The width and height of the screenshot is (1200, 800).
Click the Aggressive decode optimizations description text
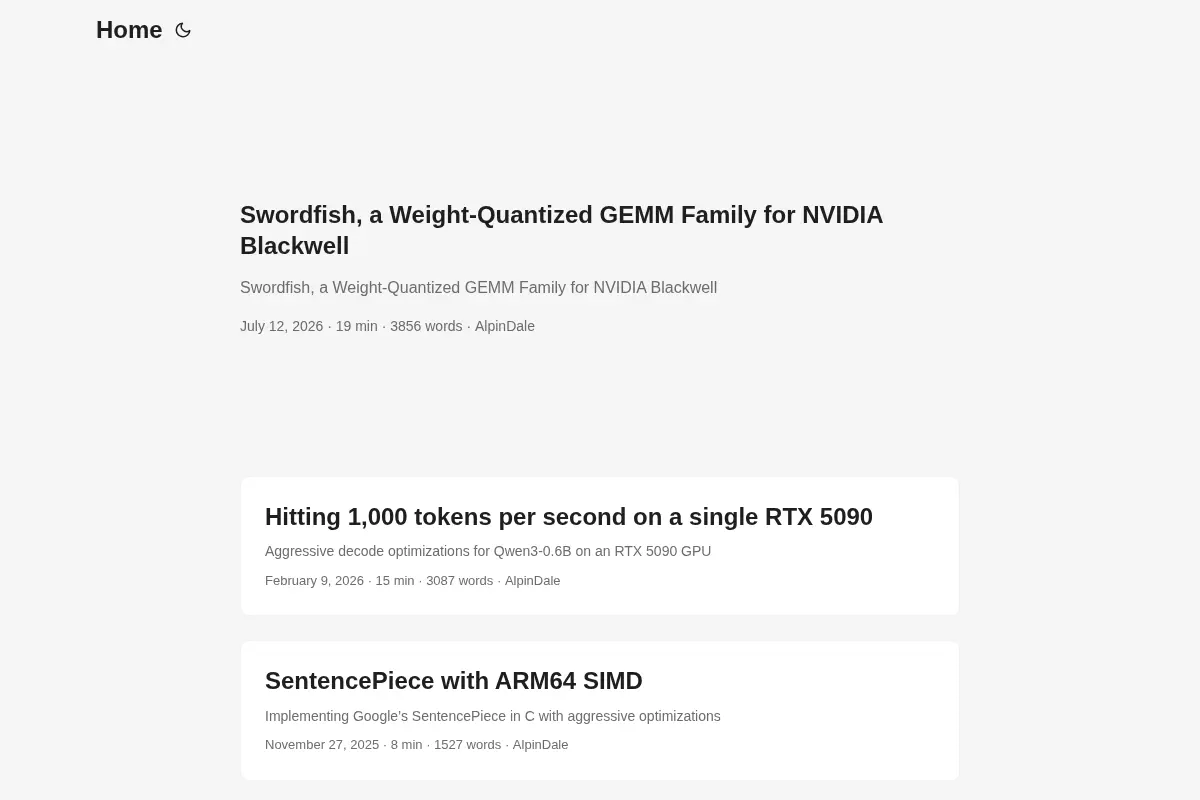[488, 551]
